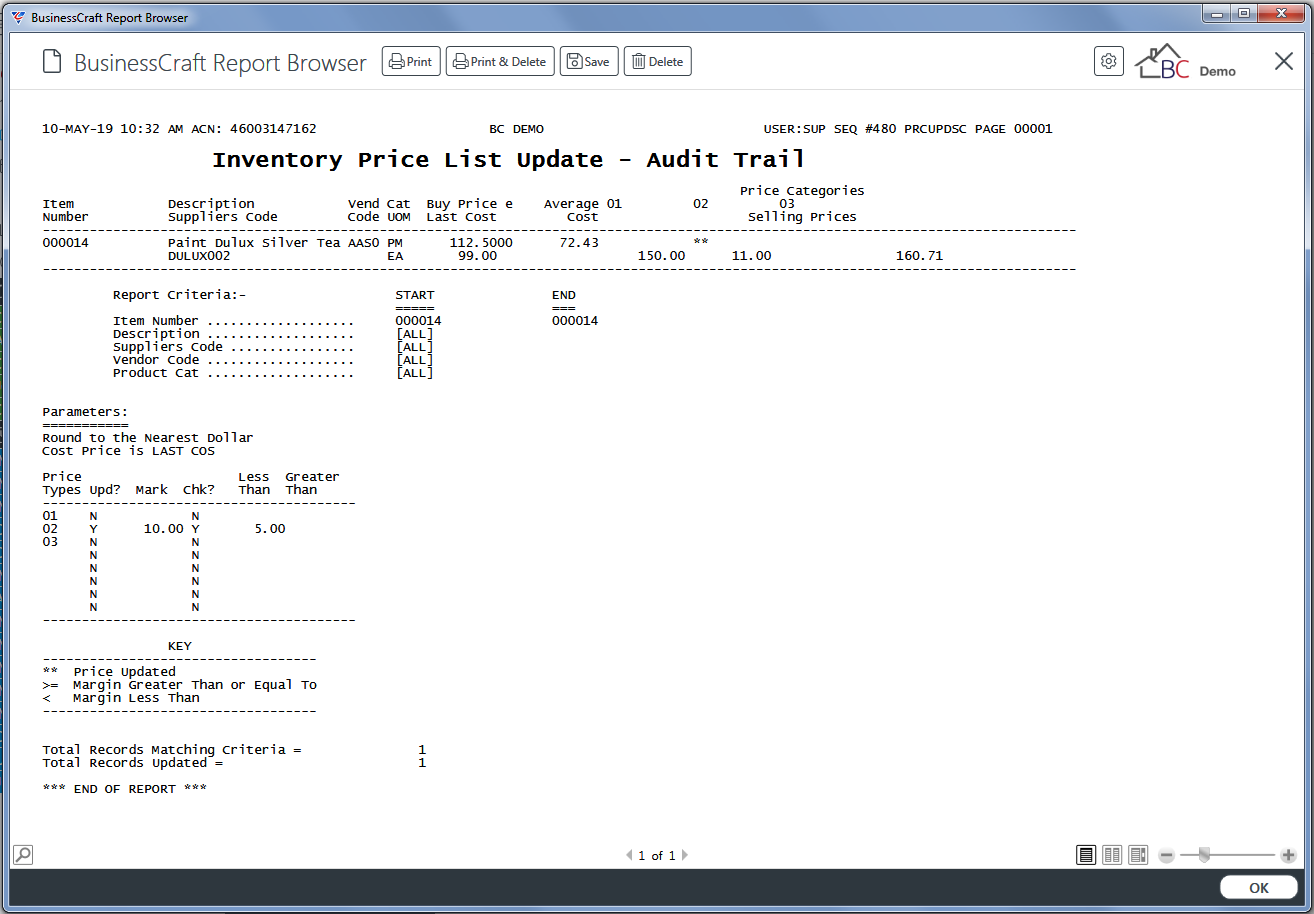The height and width of the screenshot is (914, 1314).
Task: Click the '1 of 1' page indicator
Action: pos(657,856)
